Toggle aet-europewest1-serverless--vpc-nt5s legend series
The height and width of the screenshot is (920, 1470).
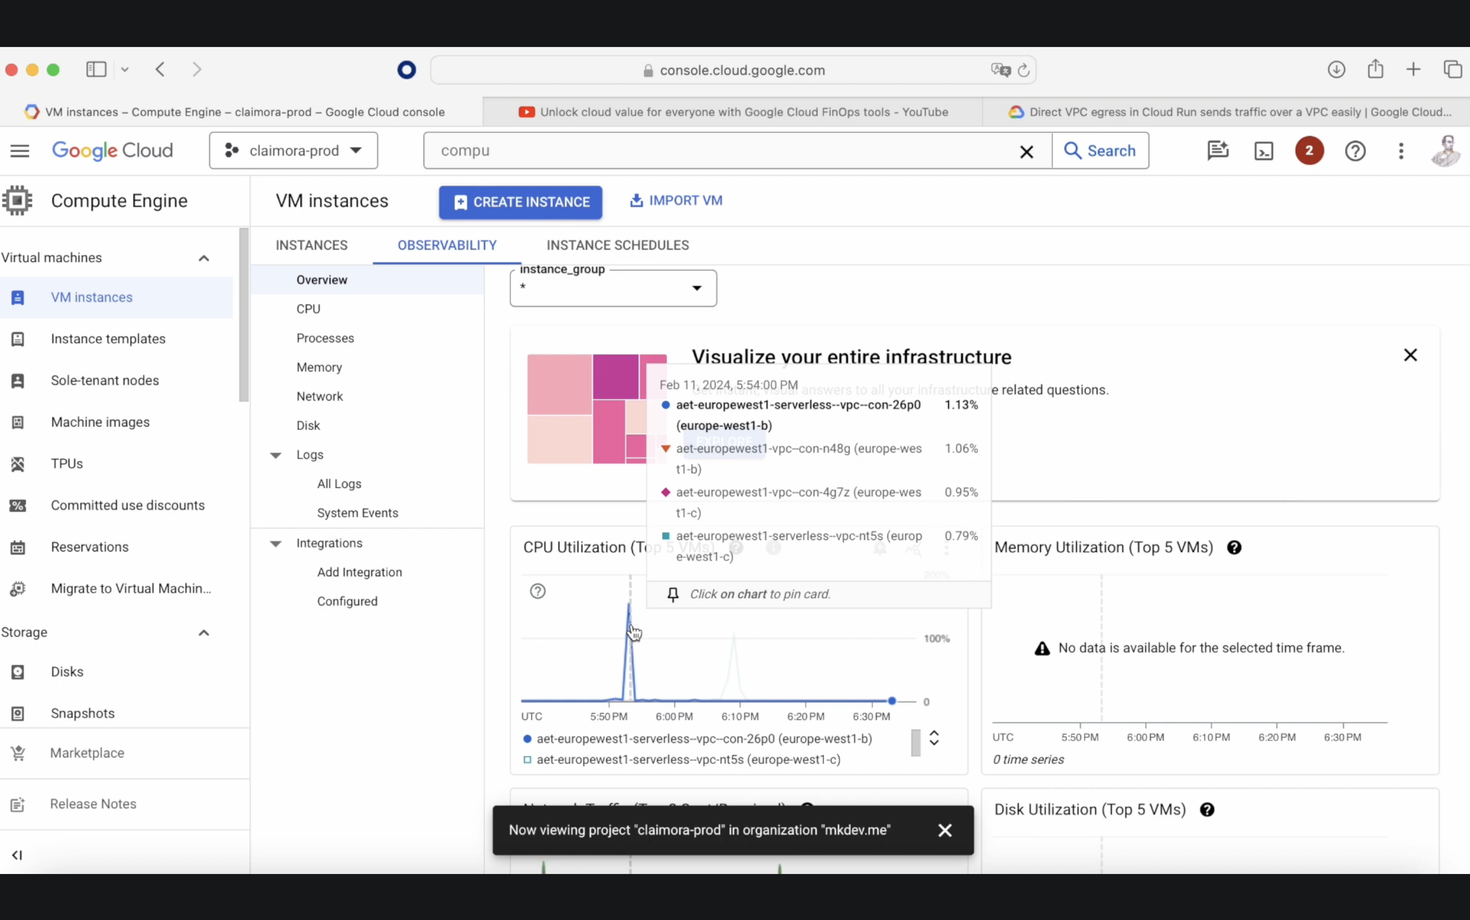[x=681, y=760]
